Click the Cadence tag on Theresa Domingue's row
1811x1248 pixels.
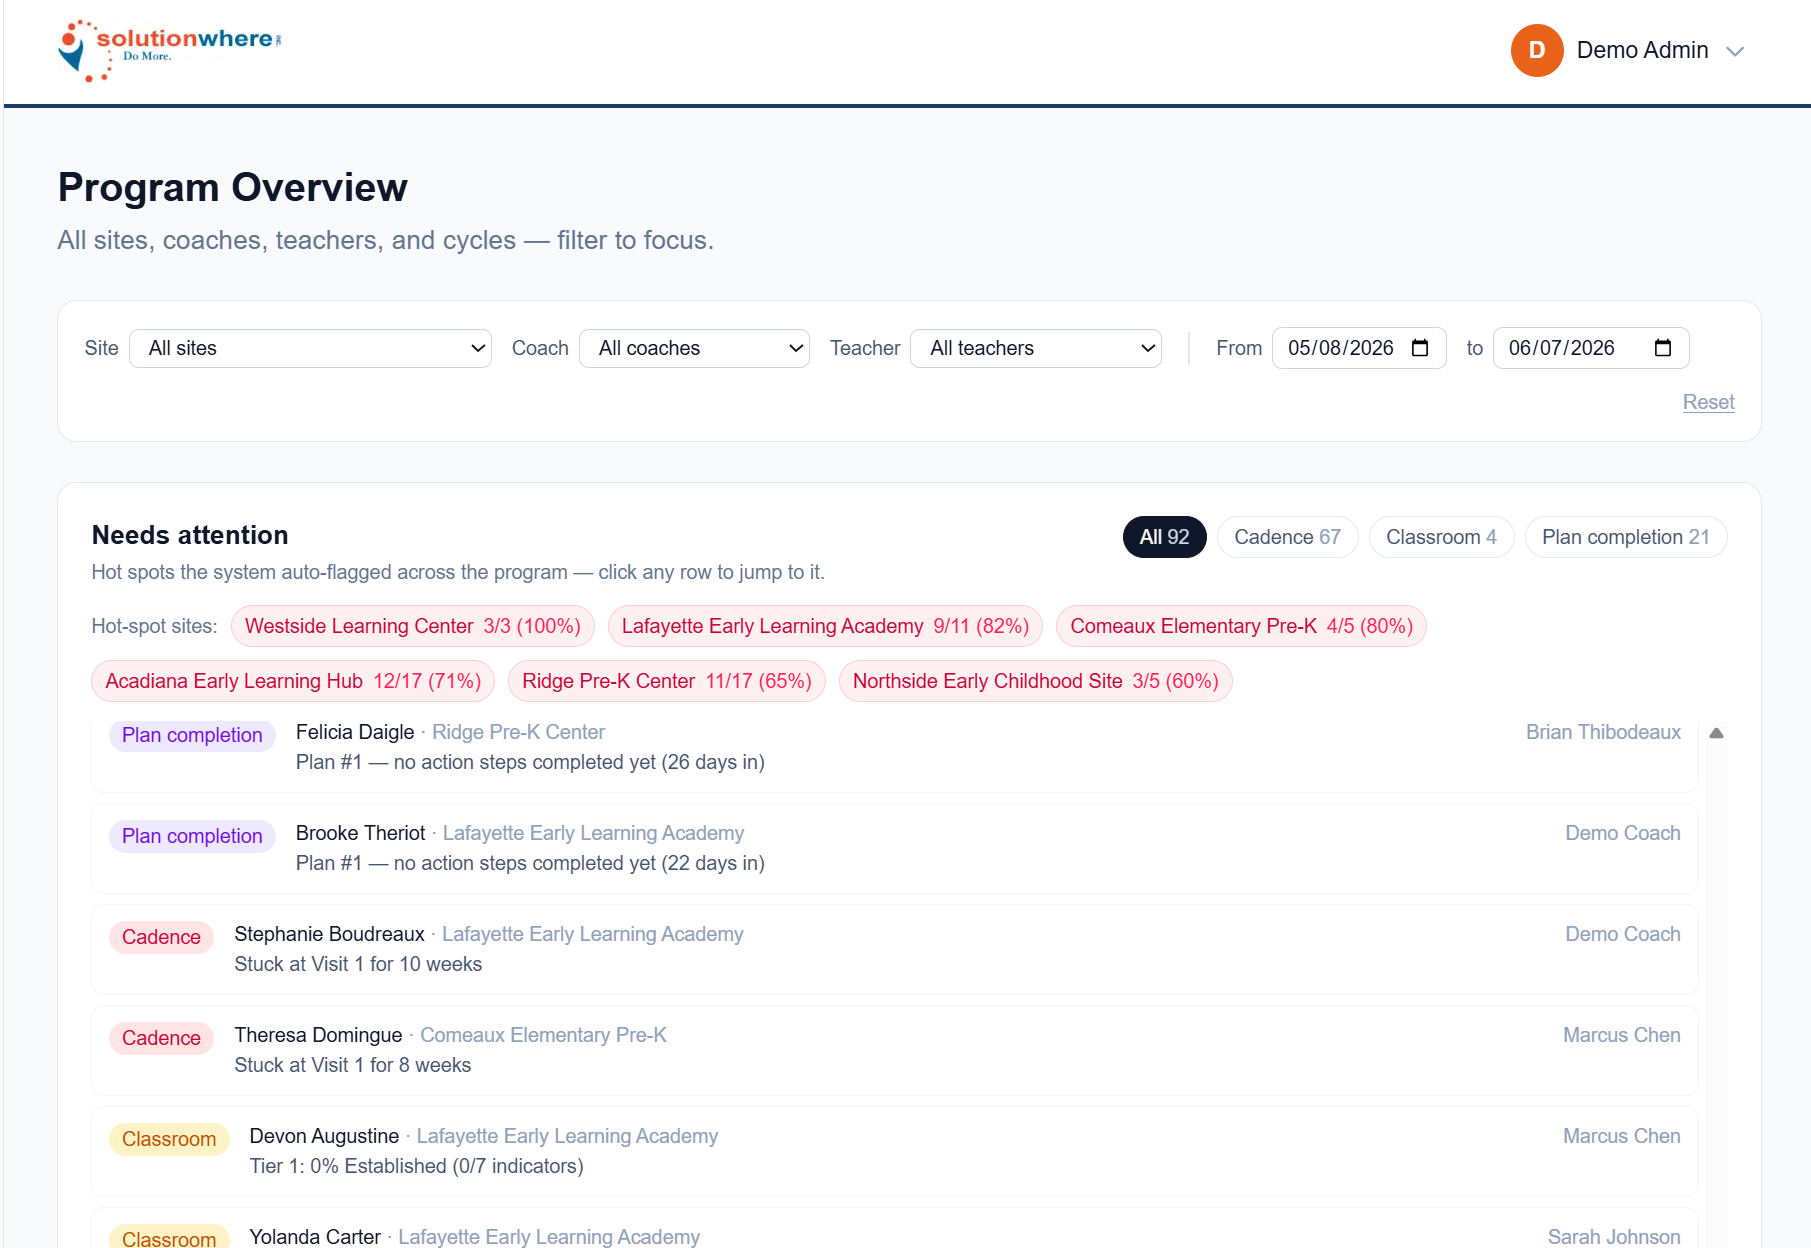click(161, 1038)
